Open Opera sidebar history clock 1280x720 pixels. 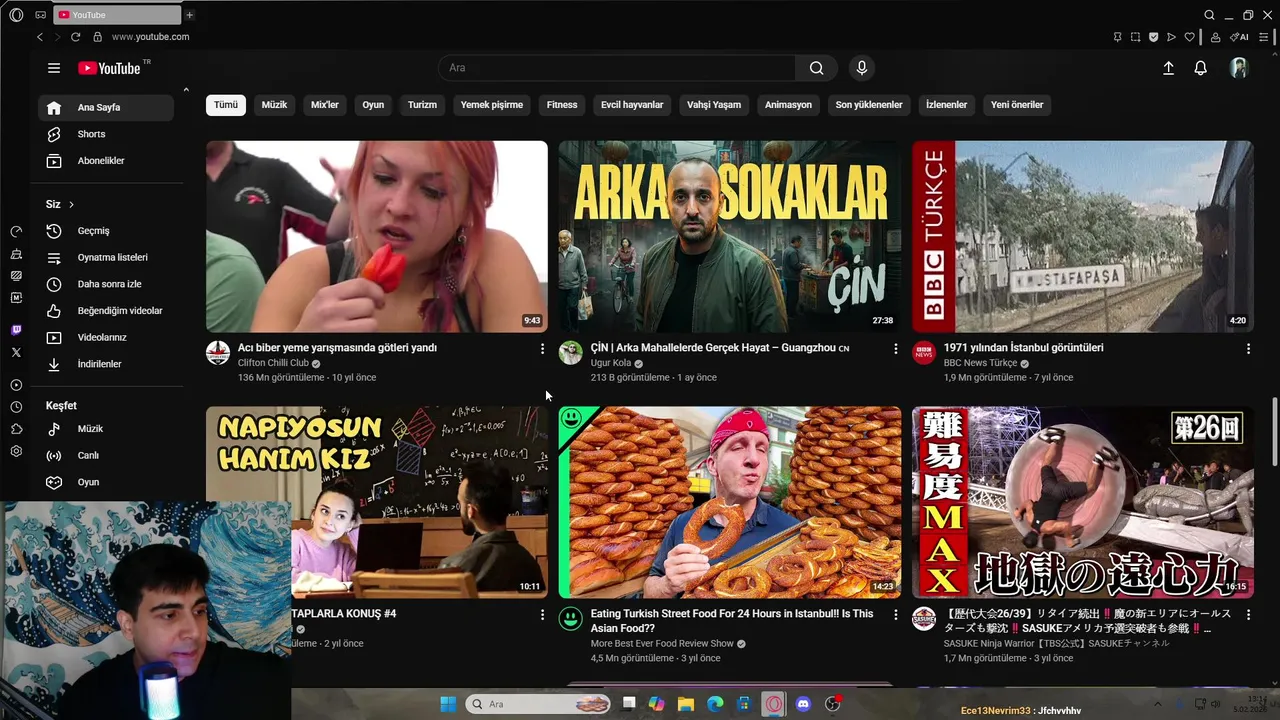(x=16, y=407)
